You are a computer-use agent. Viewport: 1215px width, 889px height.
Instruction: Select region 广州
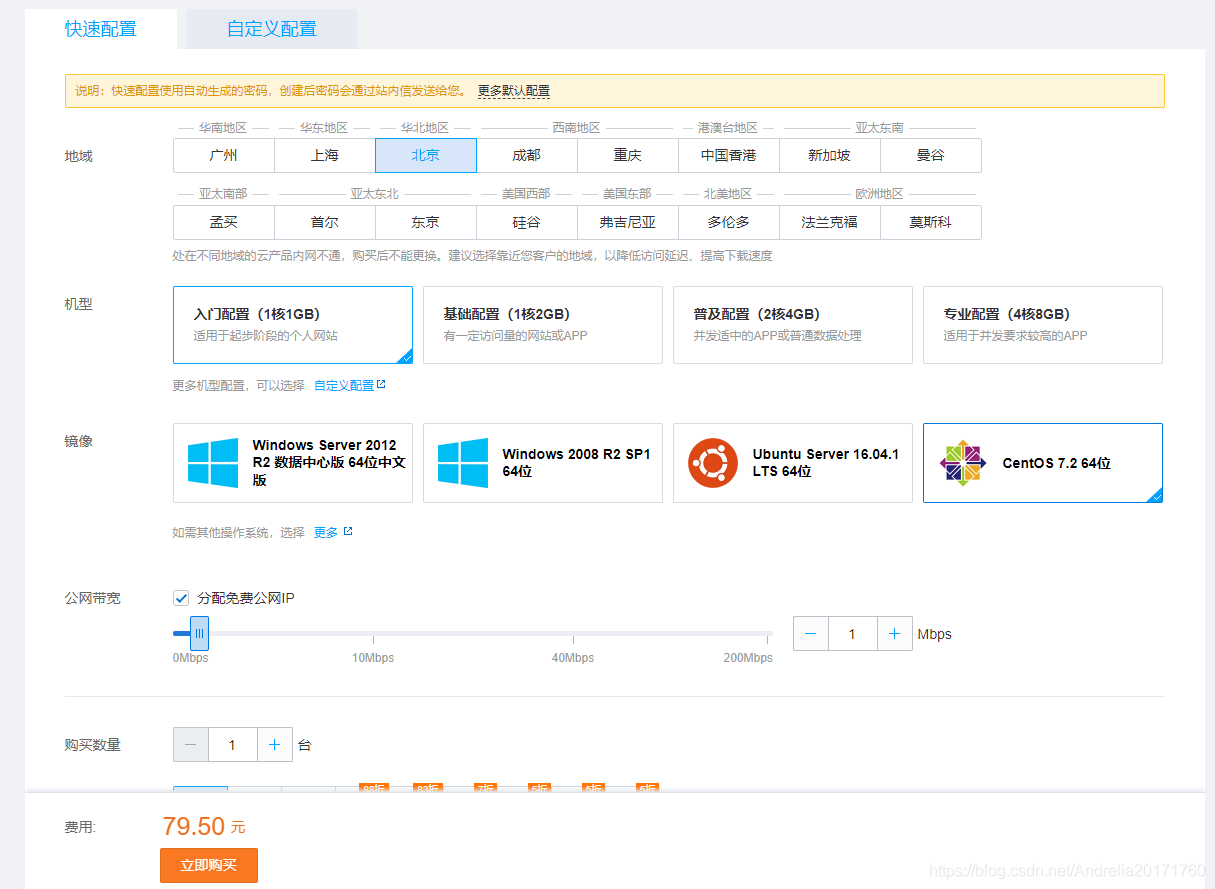[224, 156]
